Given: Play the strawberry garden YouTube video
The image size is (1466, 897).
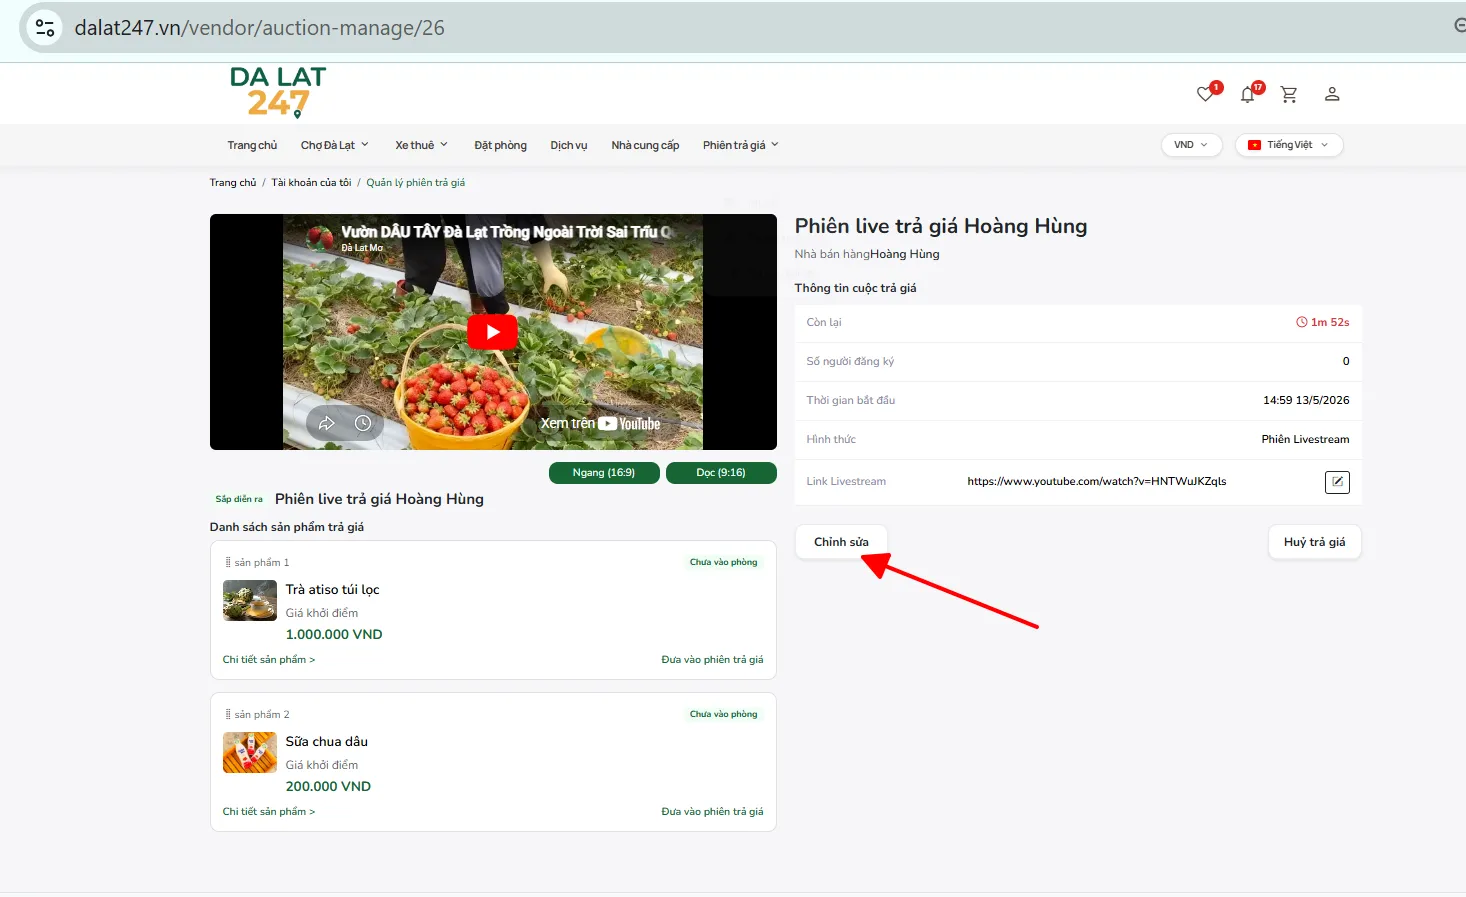Looking at the screenshot, I should click(492, 332).
